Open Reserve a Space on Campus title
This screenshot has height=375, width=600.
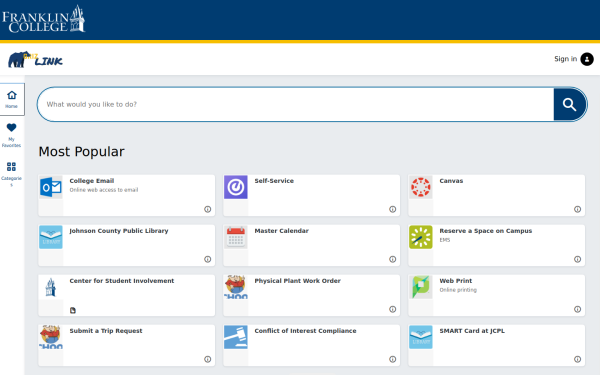click(x=486, y=231)
